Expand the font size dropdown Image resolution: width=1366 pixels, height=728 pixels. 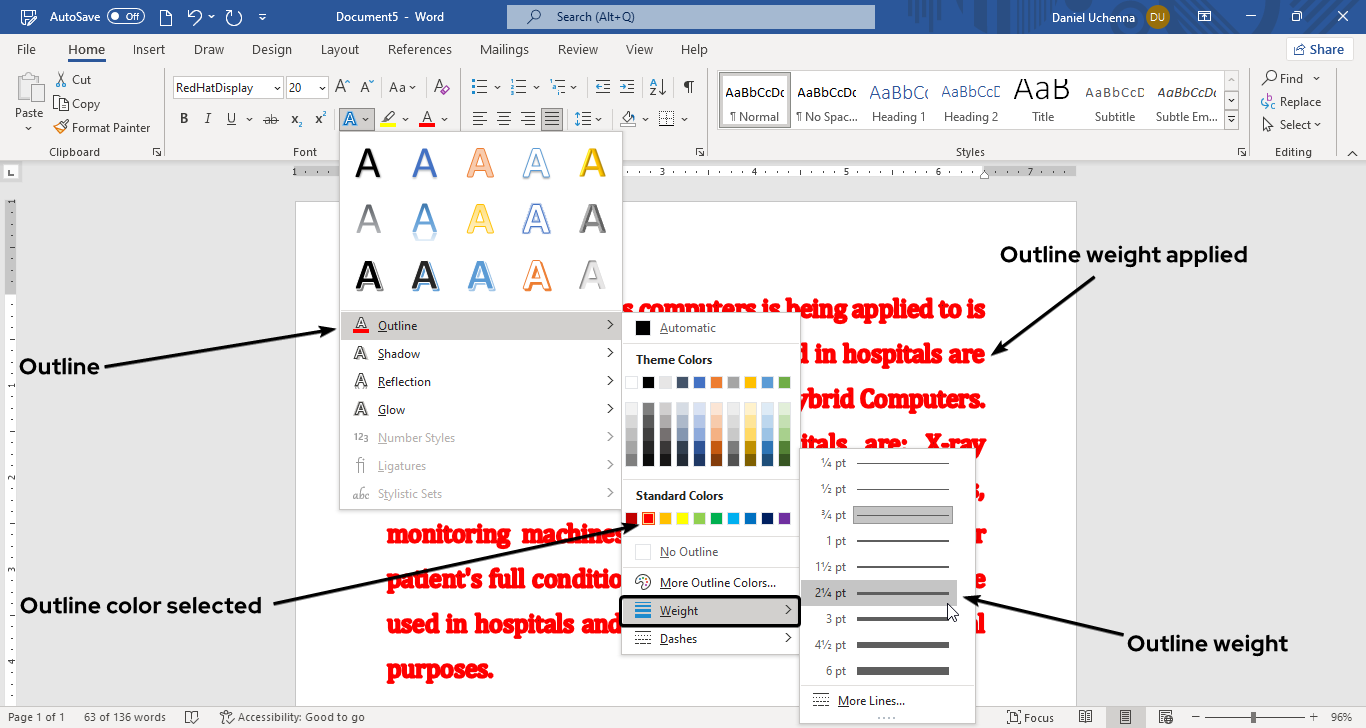point(322,88)
